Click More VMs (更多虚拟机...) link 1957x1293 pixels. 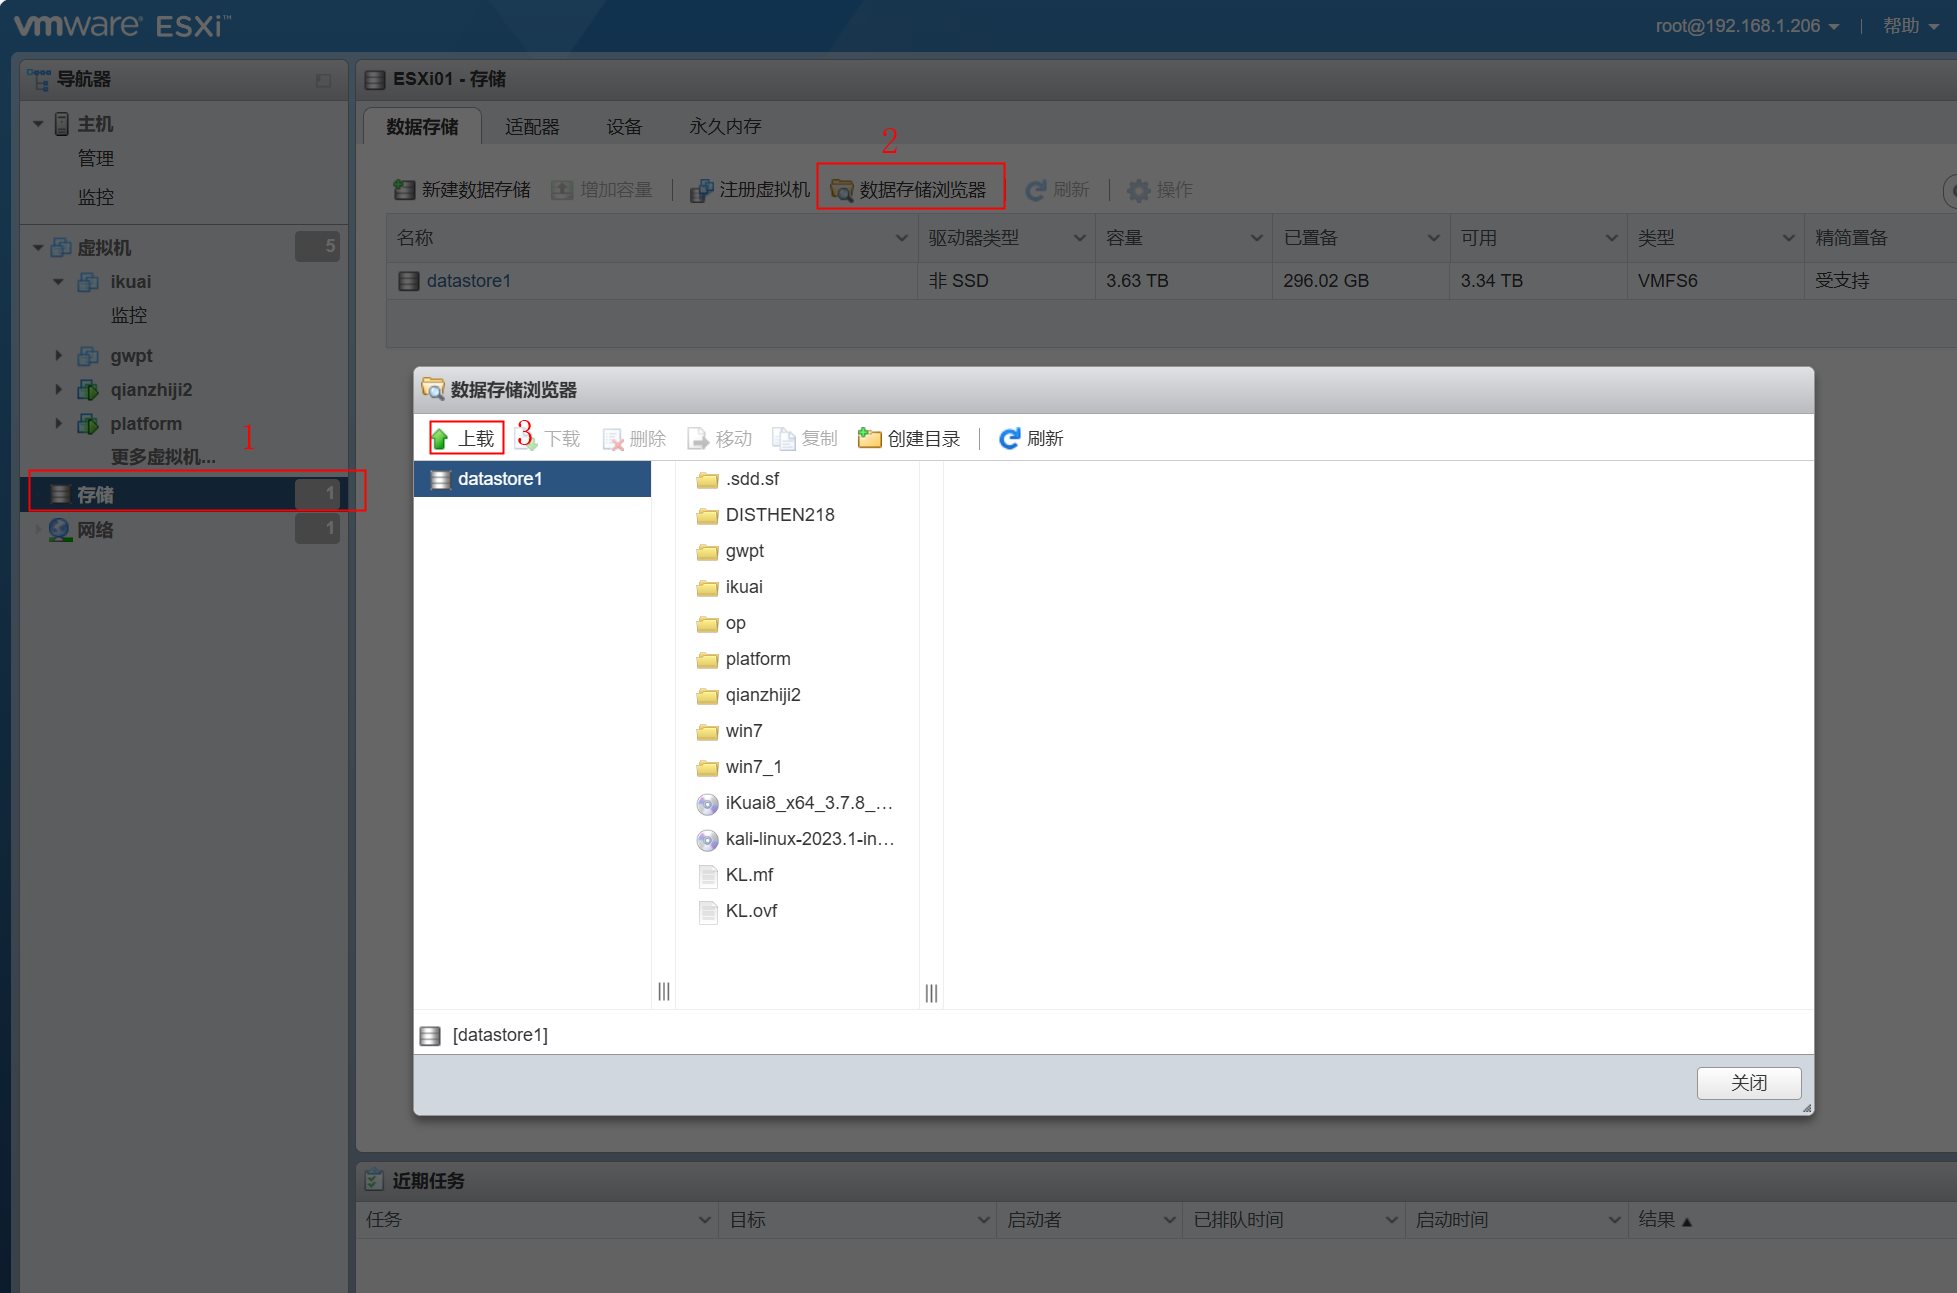[x=163, y=457]
